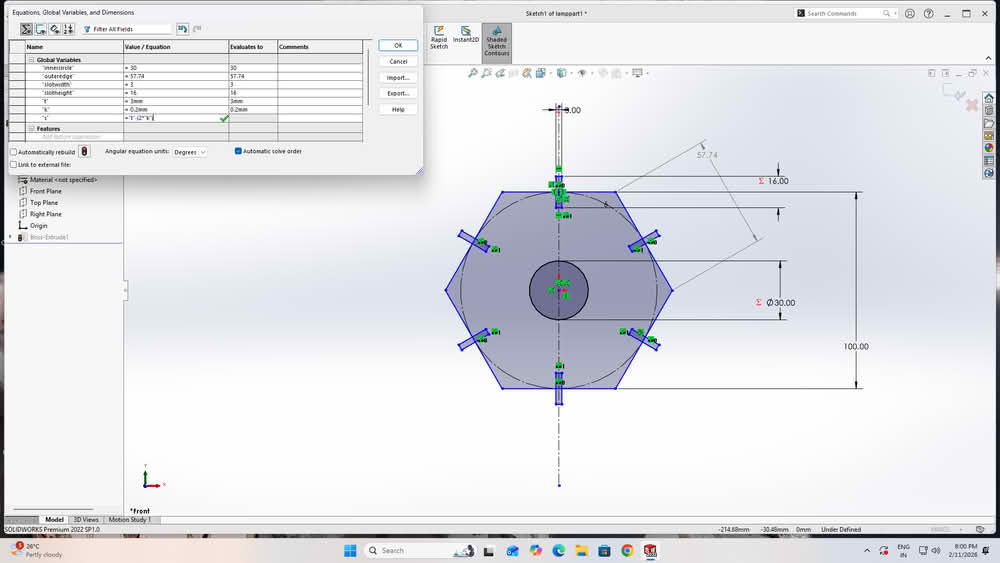Switch to the 3D Views tab
The height and width of the screenshot is (563, 1000).
click(x=85, y=520)
